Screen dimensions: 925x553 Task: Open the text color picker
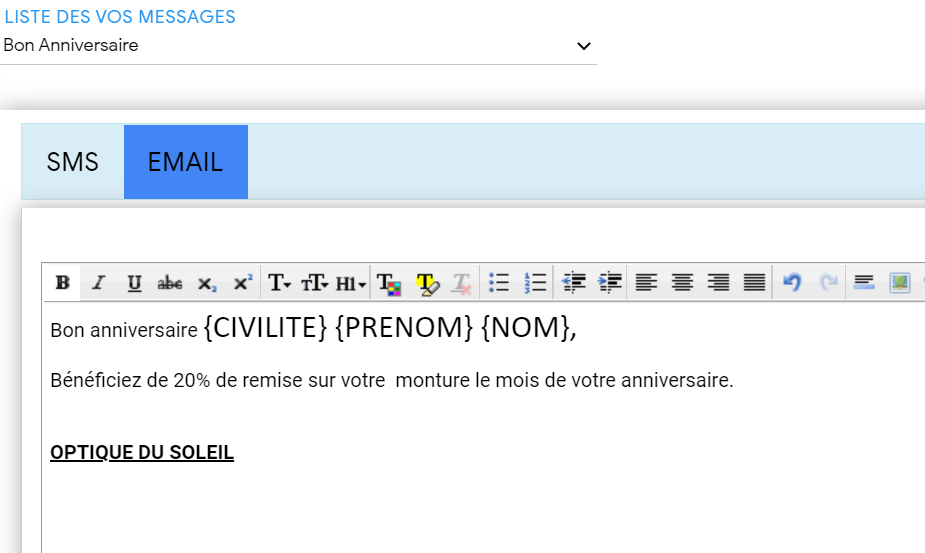(x=389, y=283)
